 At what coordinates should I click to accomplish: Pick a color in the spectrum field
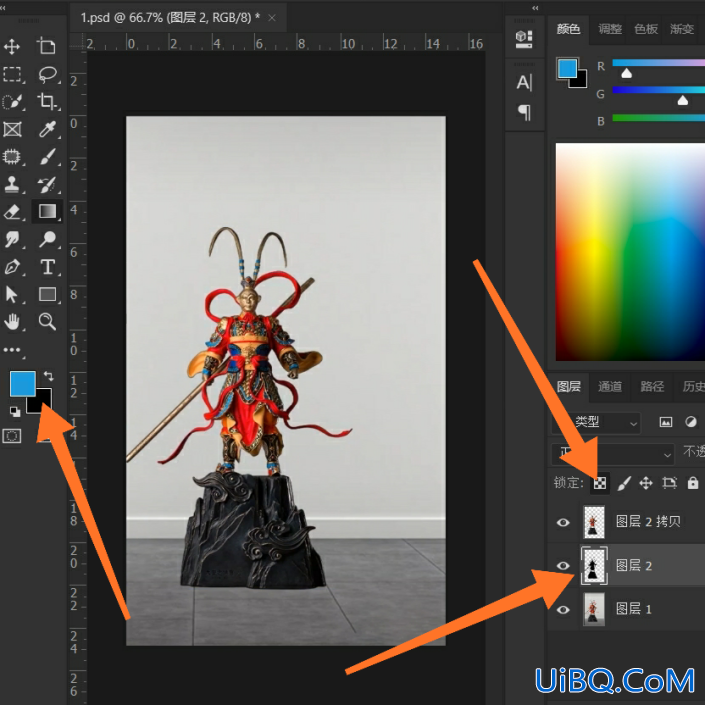pyautogui.click(x=630, y=252)
